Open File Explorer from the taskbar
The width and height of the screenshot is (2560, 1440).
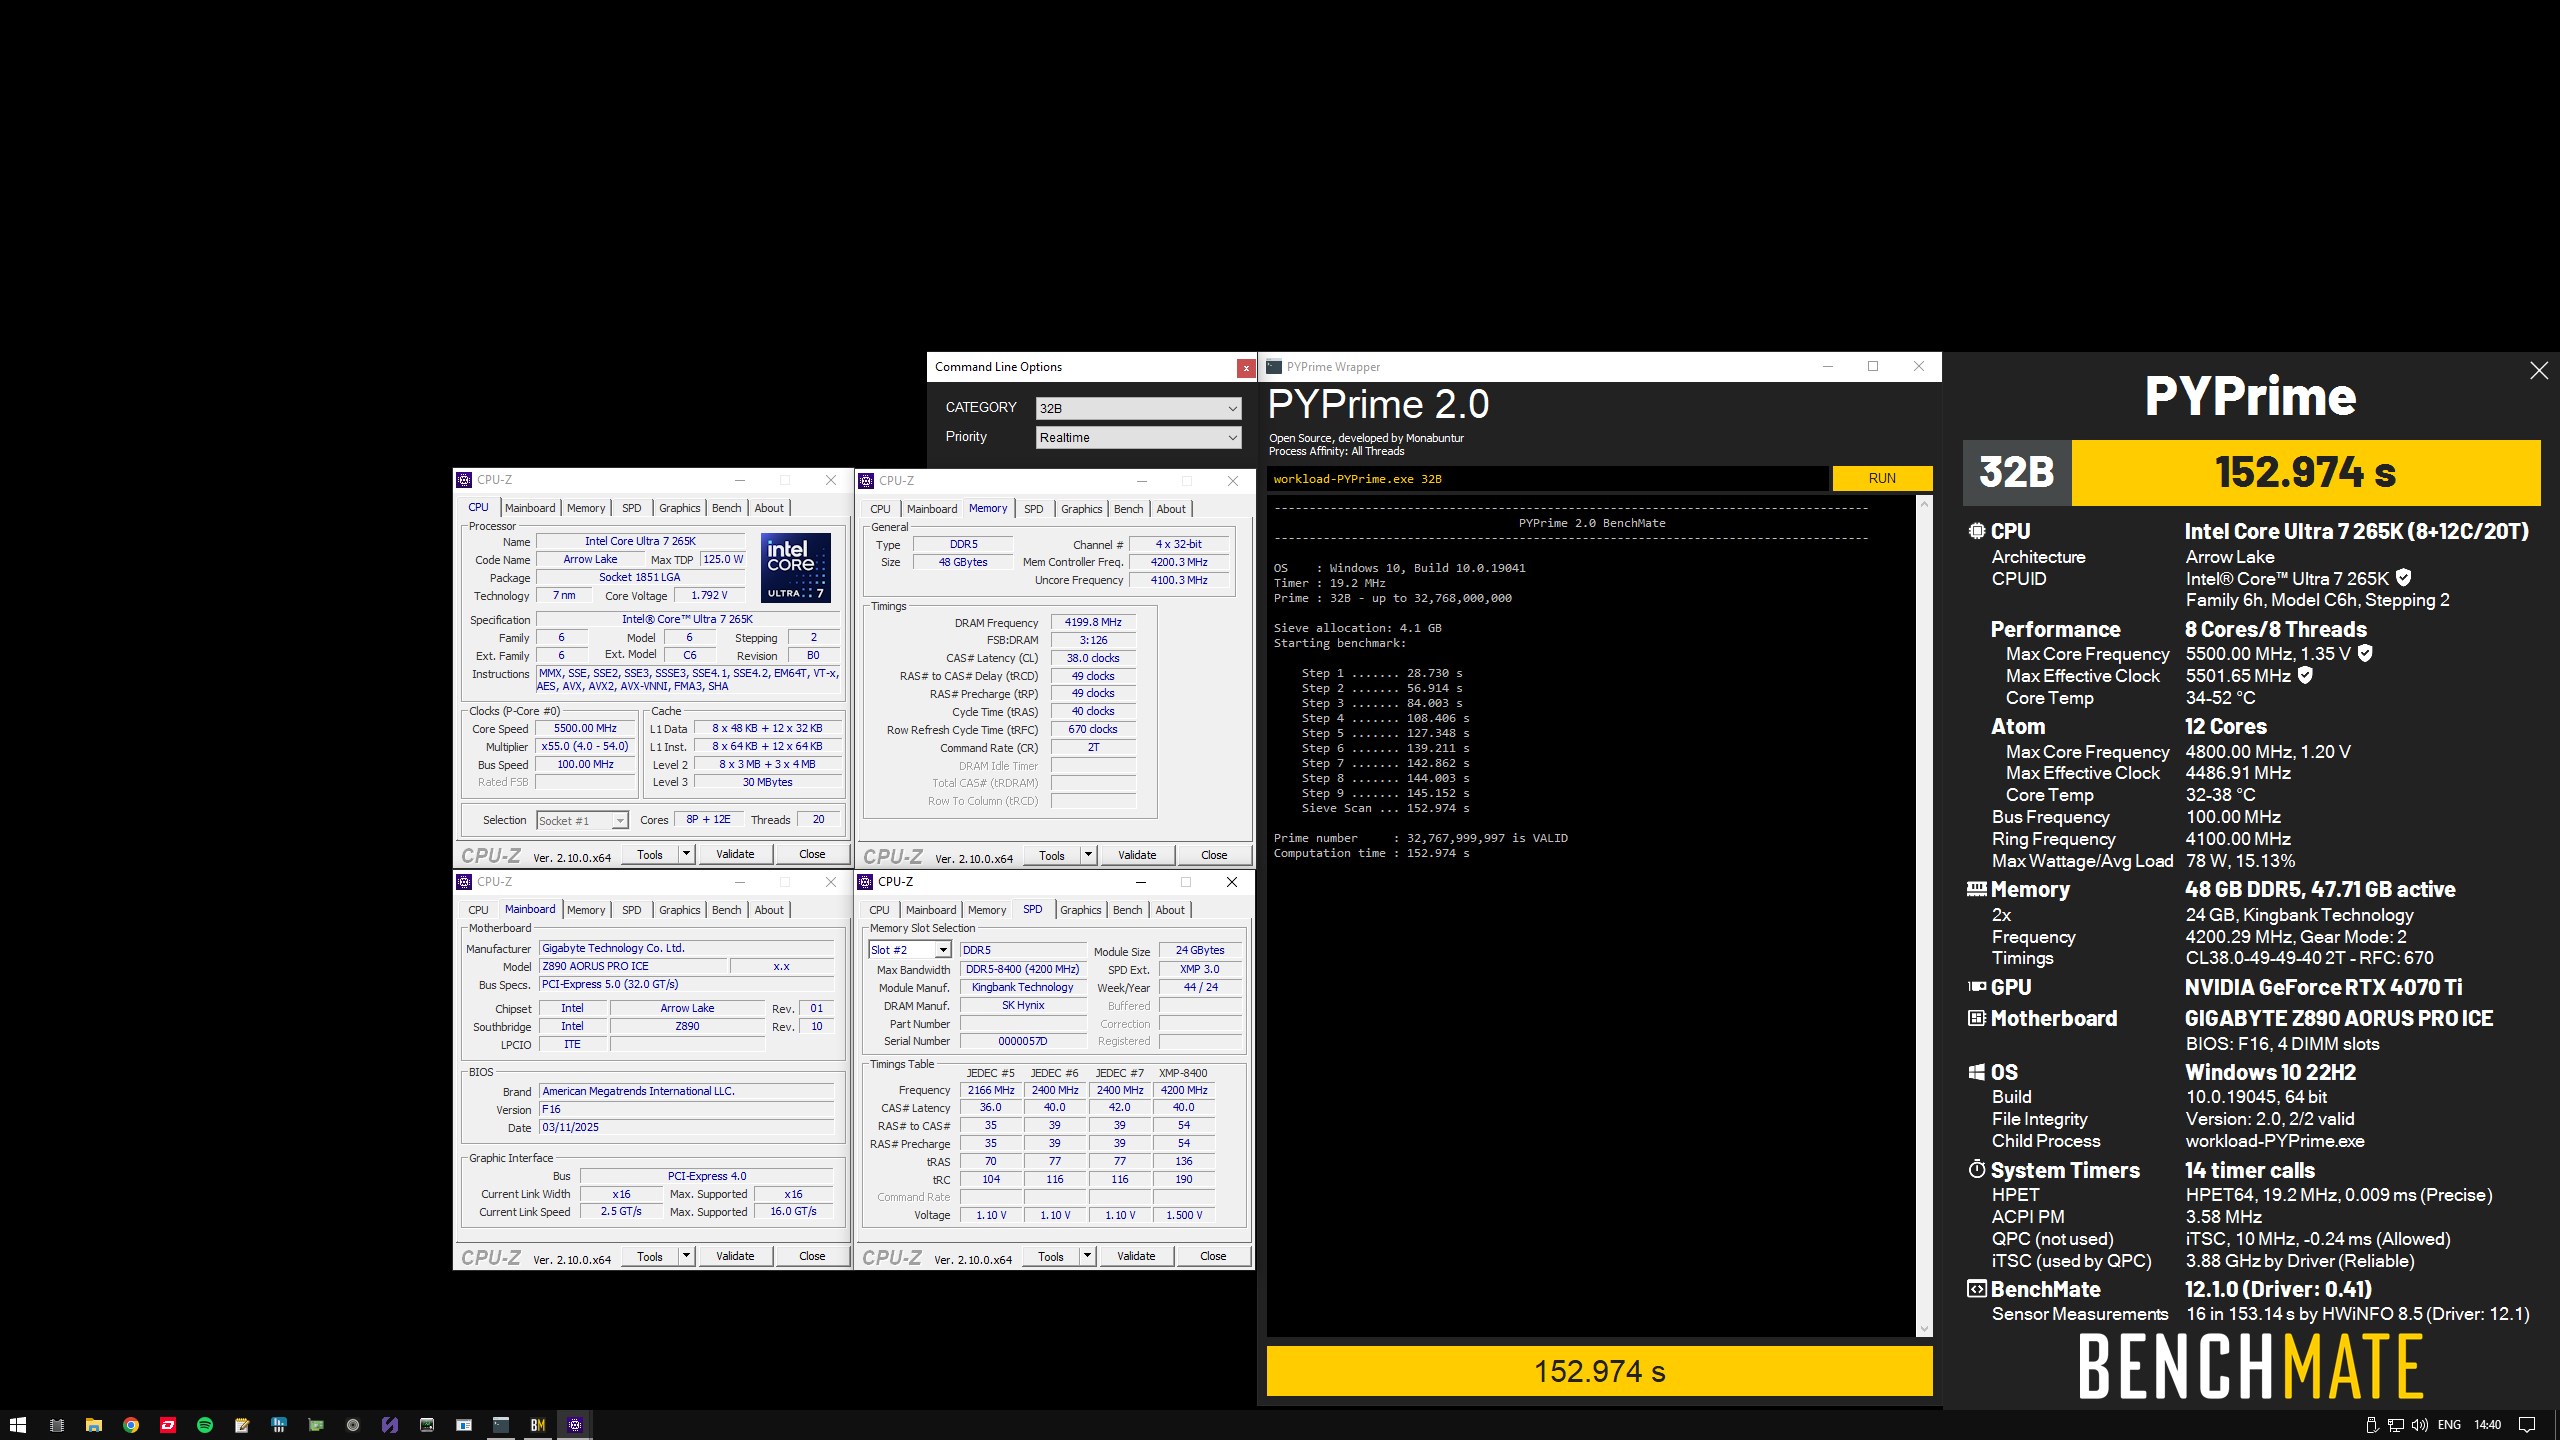94,1425
